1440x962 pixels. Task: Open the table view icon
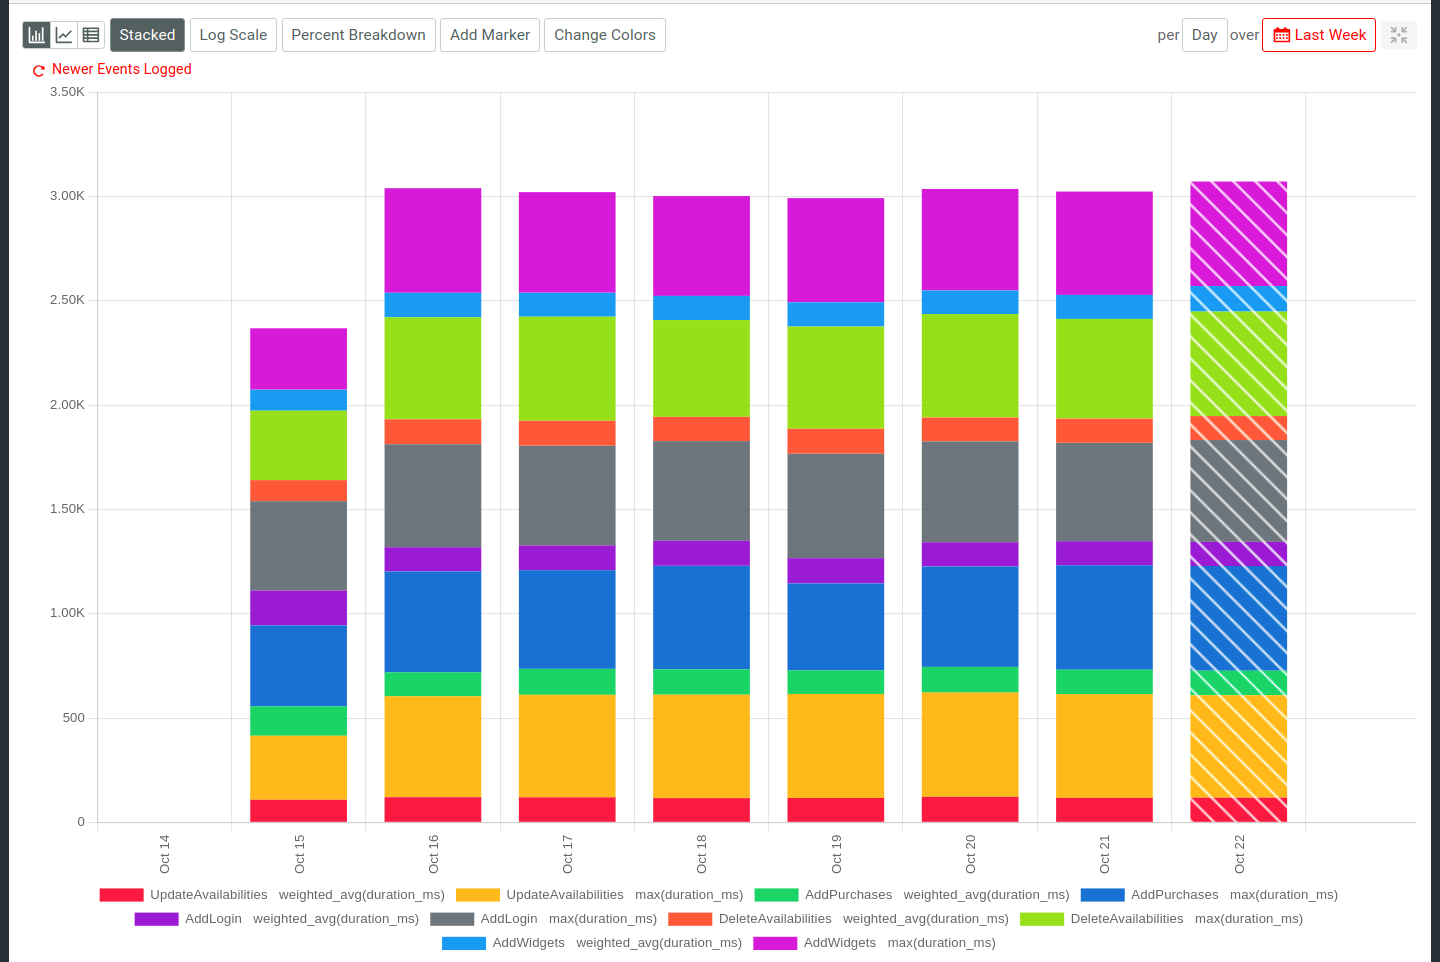click(x=90, y=34)
